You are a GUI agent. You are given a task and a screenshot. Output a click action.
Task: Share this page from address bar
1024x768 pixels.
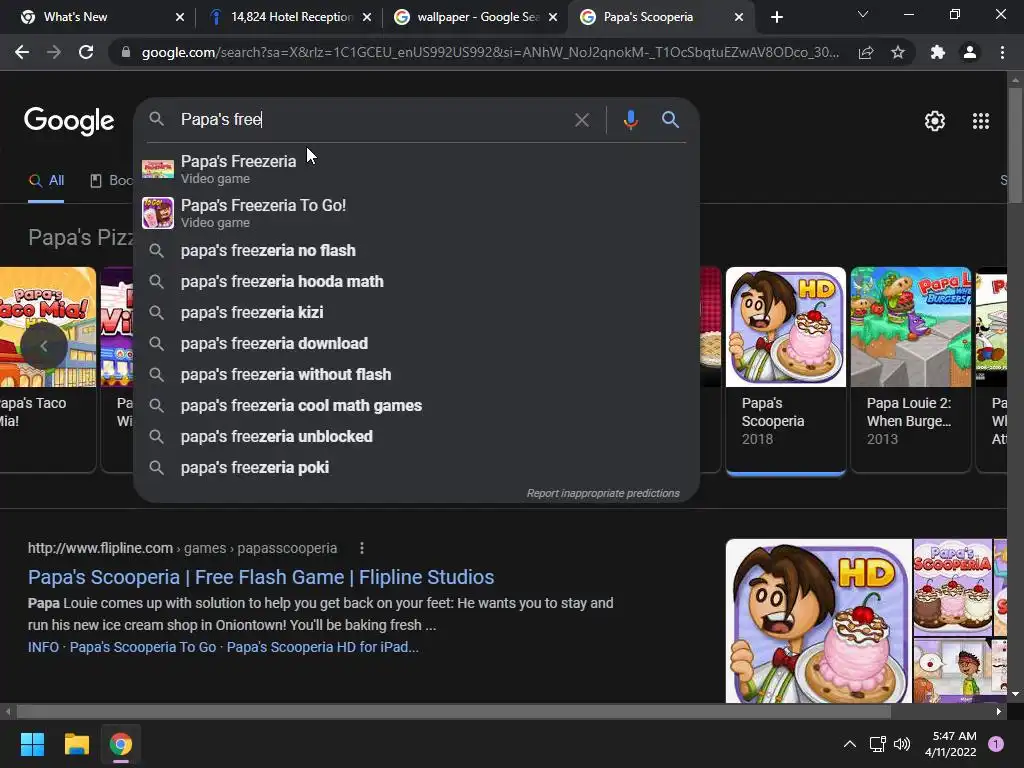click(866, 52)
